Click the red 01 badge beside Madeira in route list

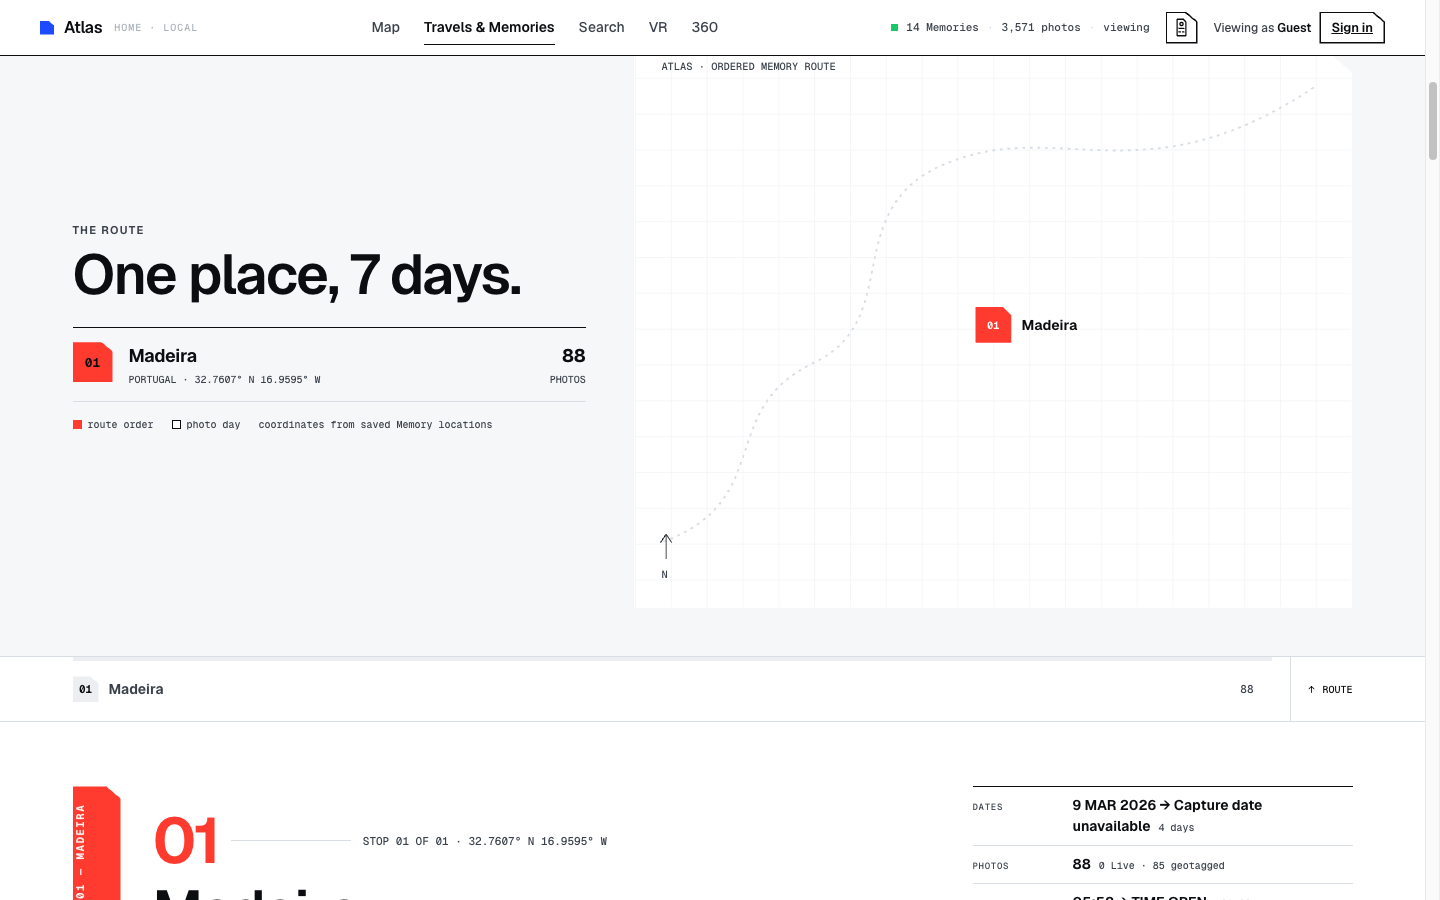coord(93,362)
